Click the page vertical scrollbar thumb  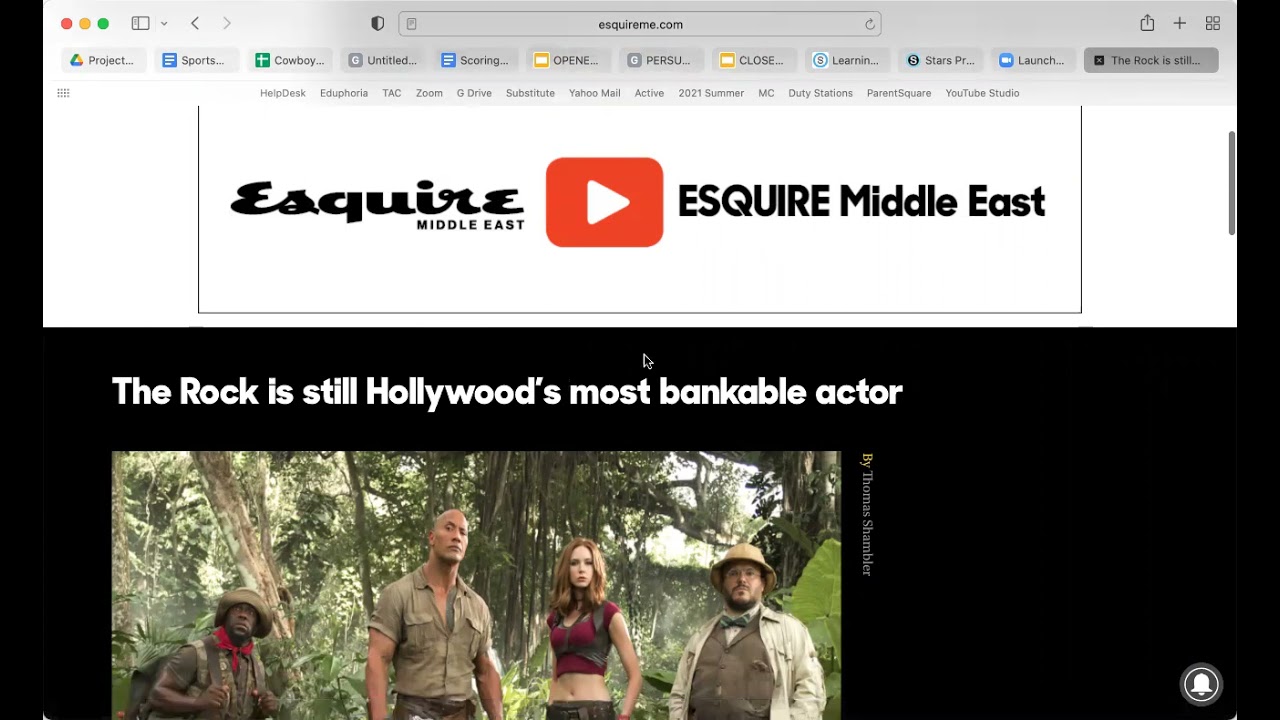pos(1232,183)
